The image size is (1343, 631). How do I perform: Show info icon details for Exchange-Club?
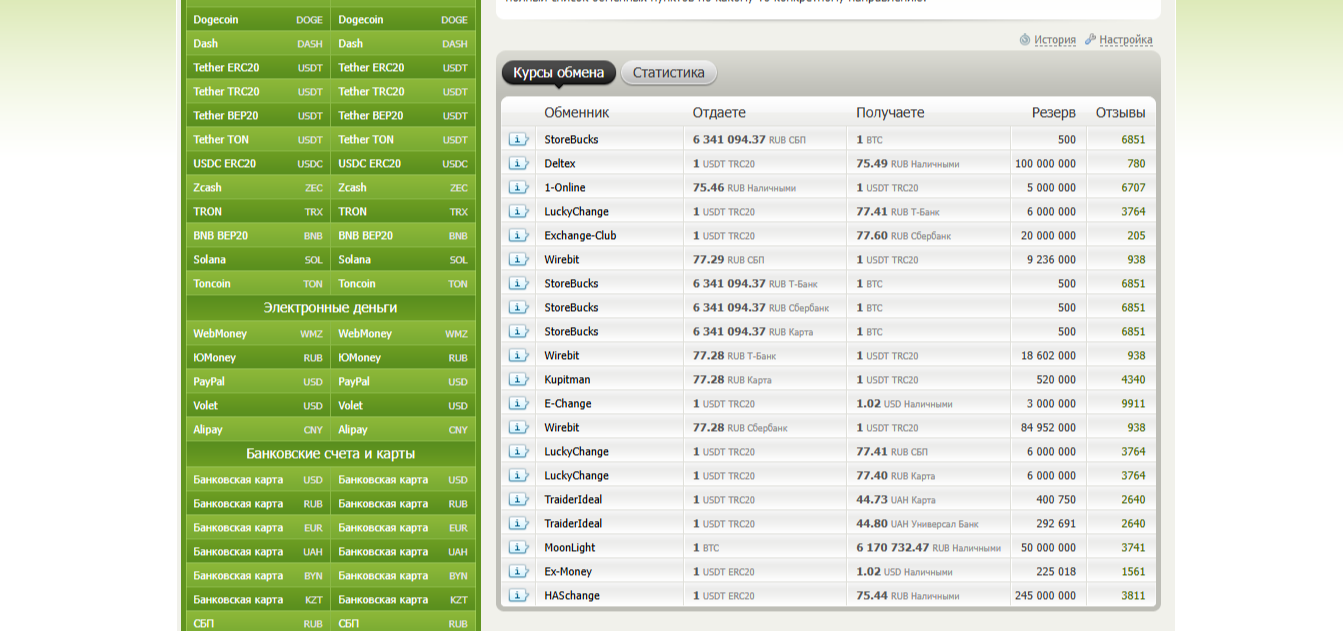tap(518, 235)
